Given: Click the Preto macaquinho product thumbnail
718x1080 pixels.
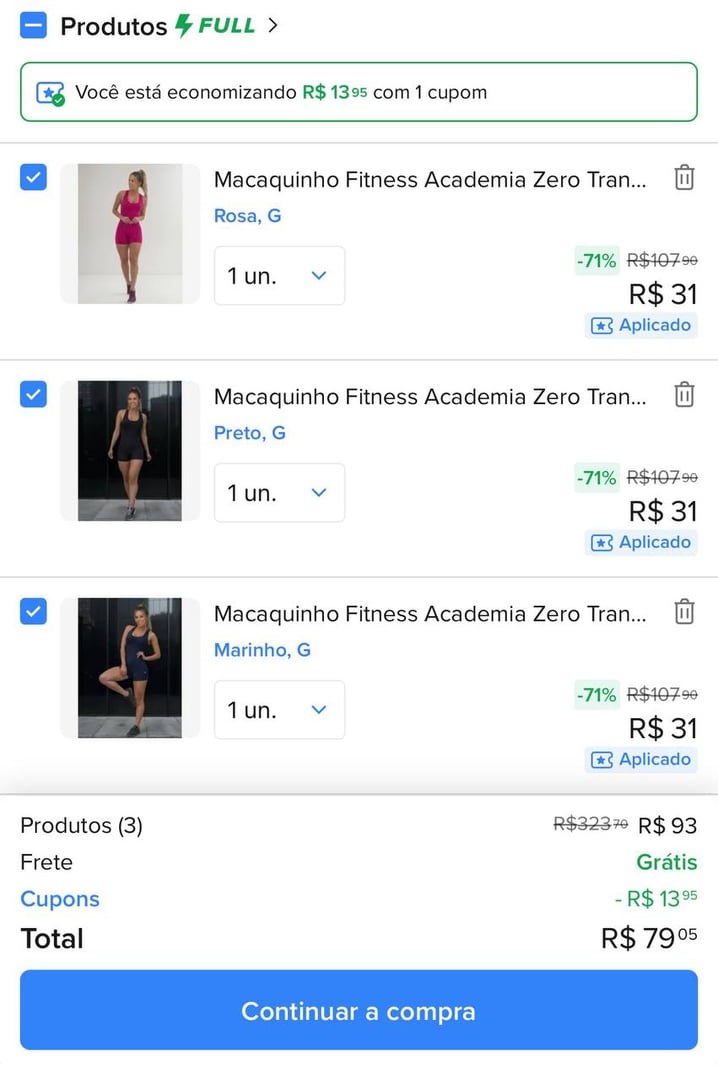Looking at the screenshot, I should 130,450.
